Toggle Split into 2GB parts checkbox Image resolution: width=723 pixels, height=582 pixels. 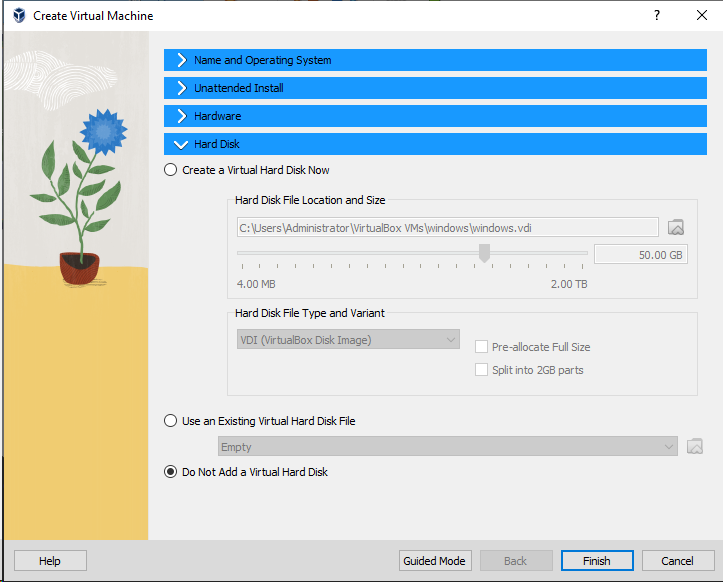click(482, 370)
